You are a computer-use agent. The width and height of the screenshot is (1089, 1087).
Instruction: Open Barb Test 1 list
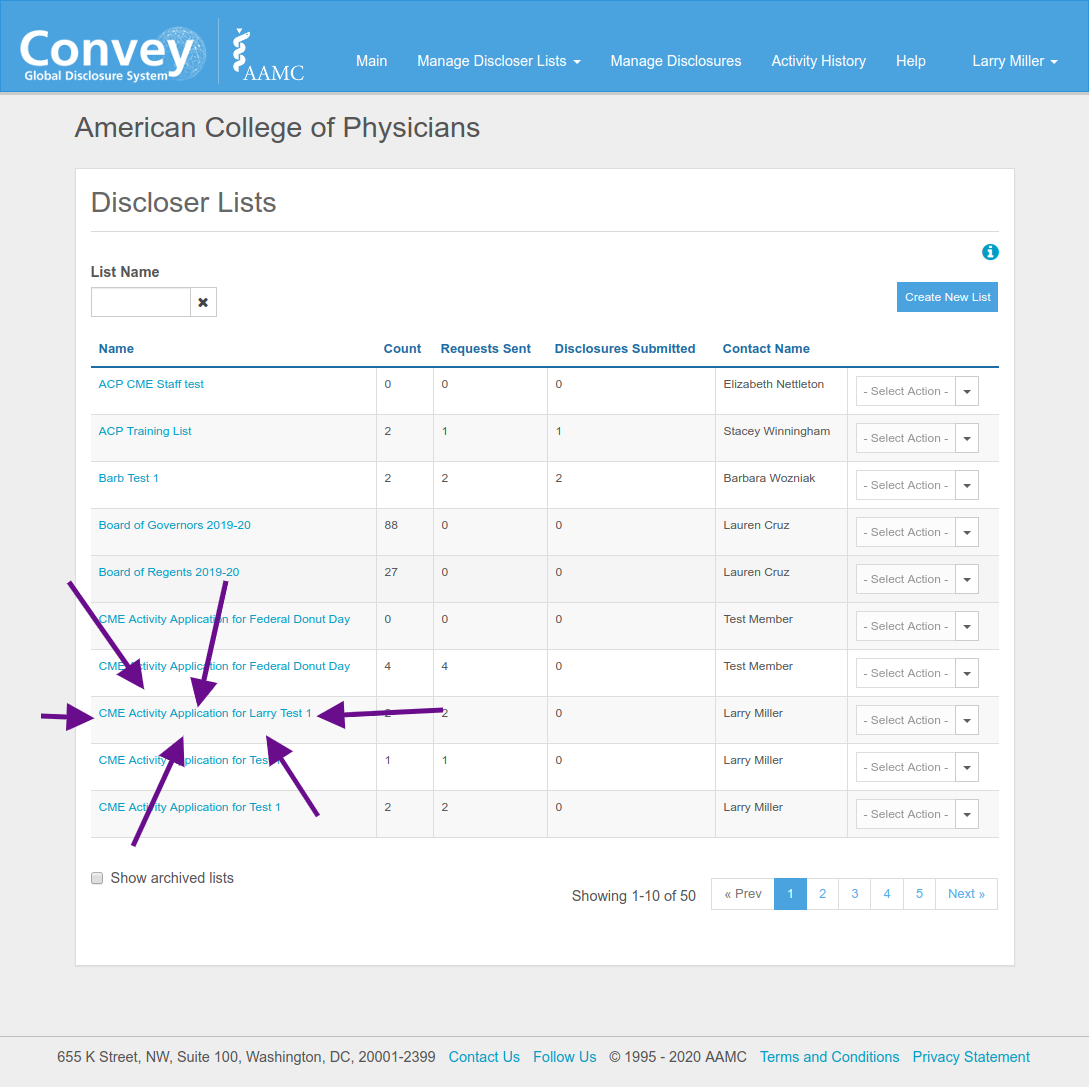128,478
